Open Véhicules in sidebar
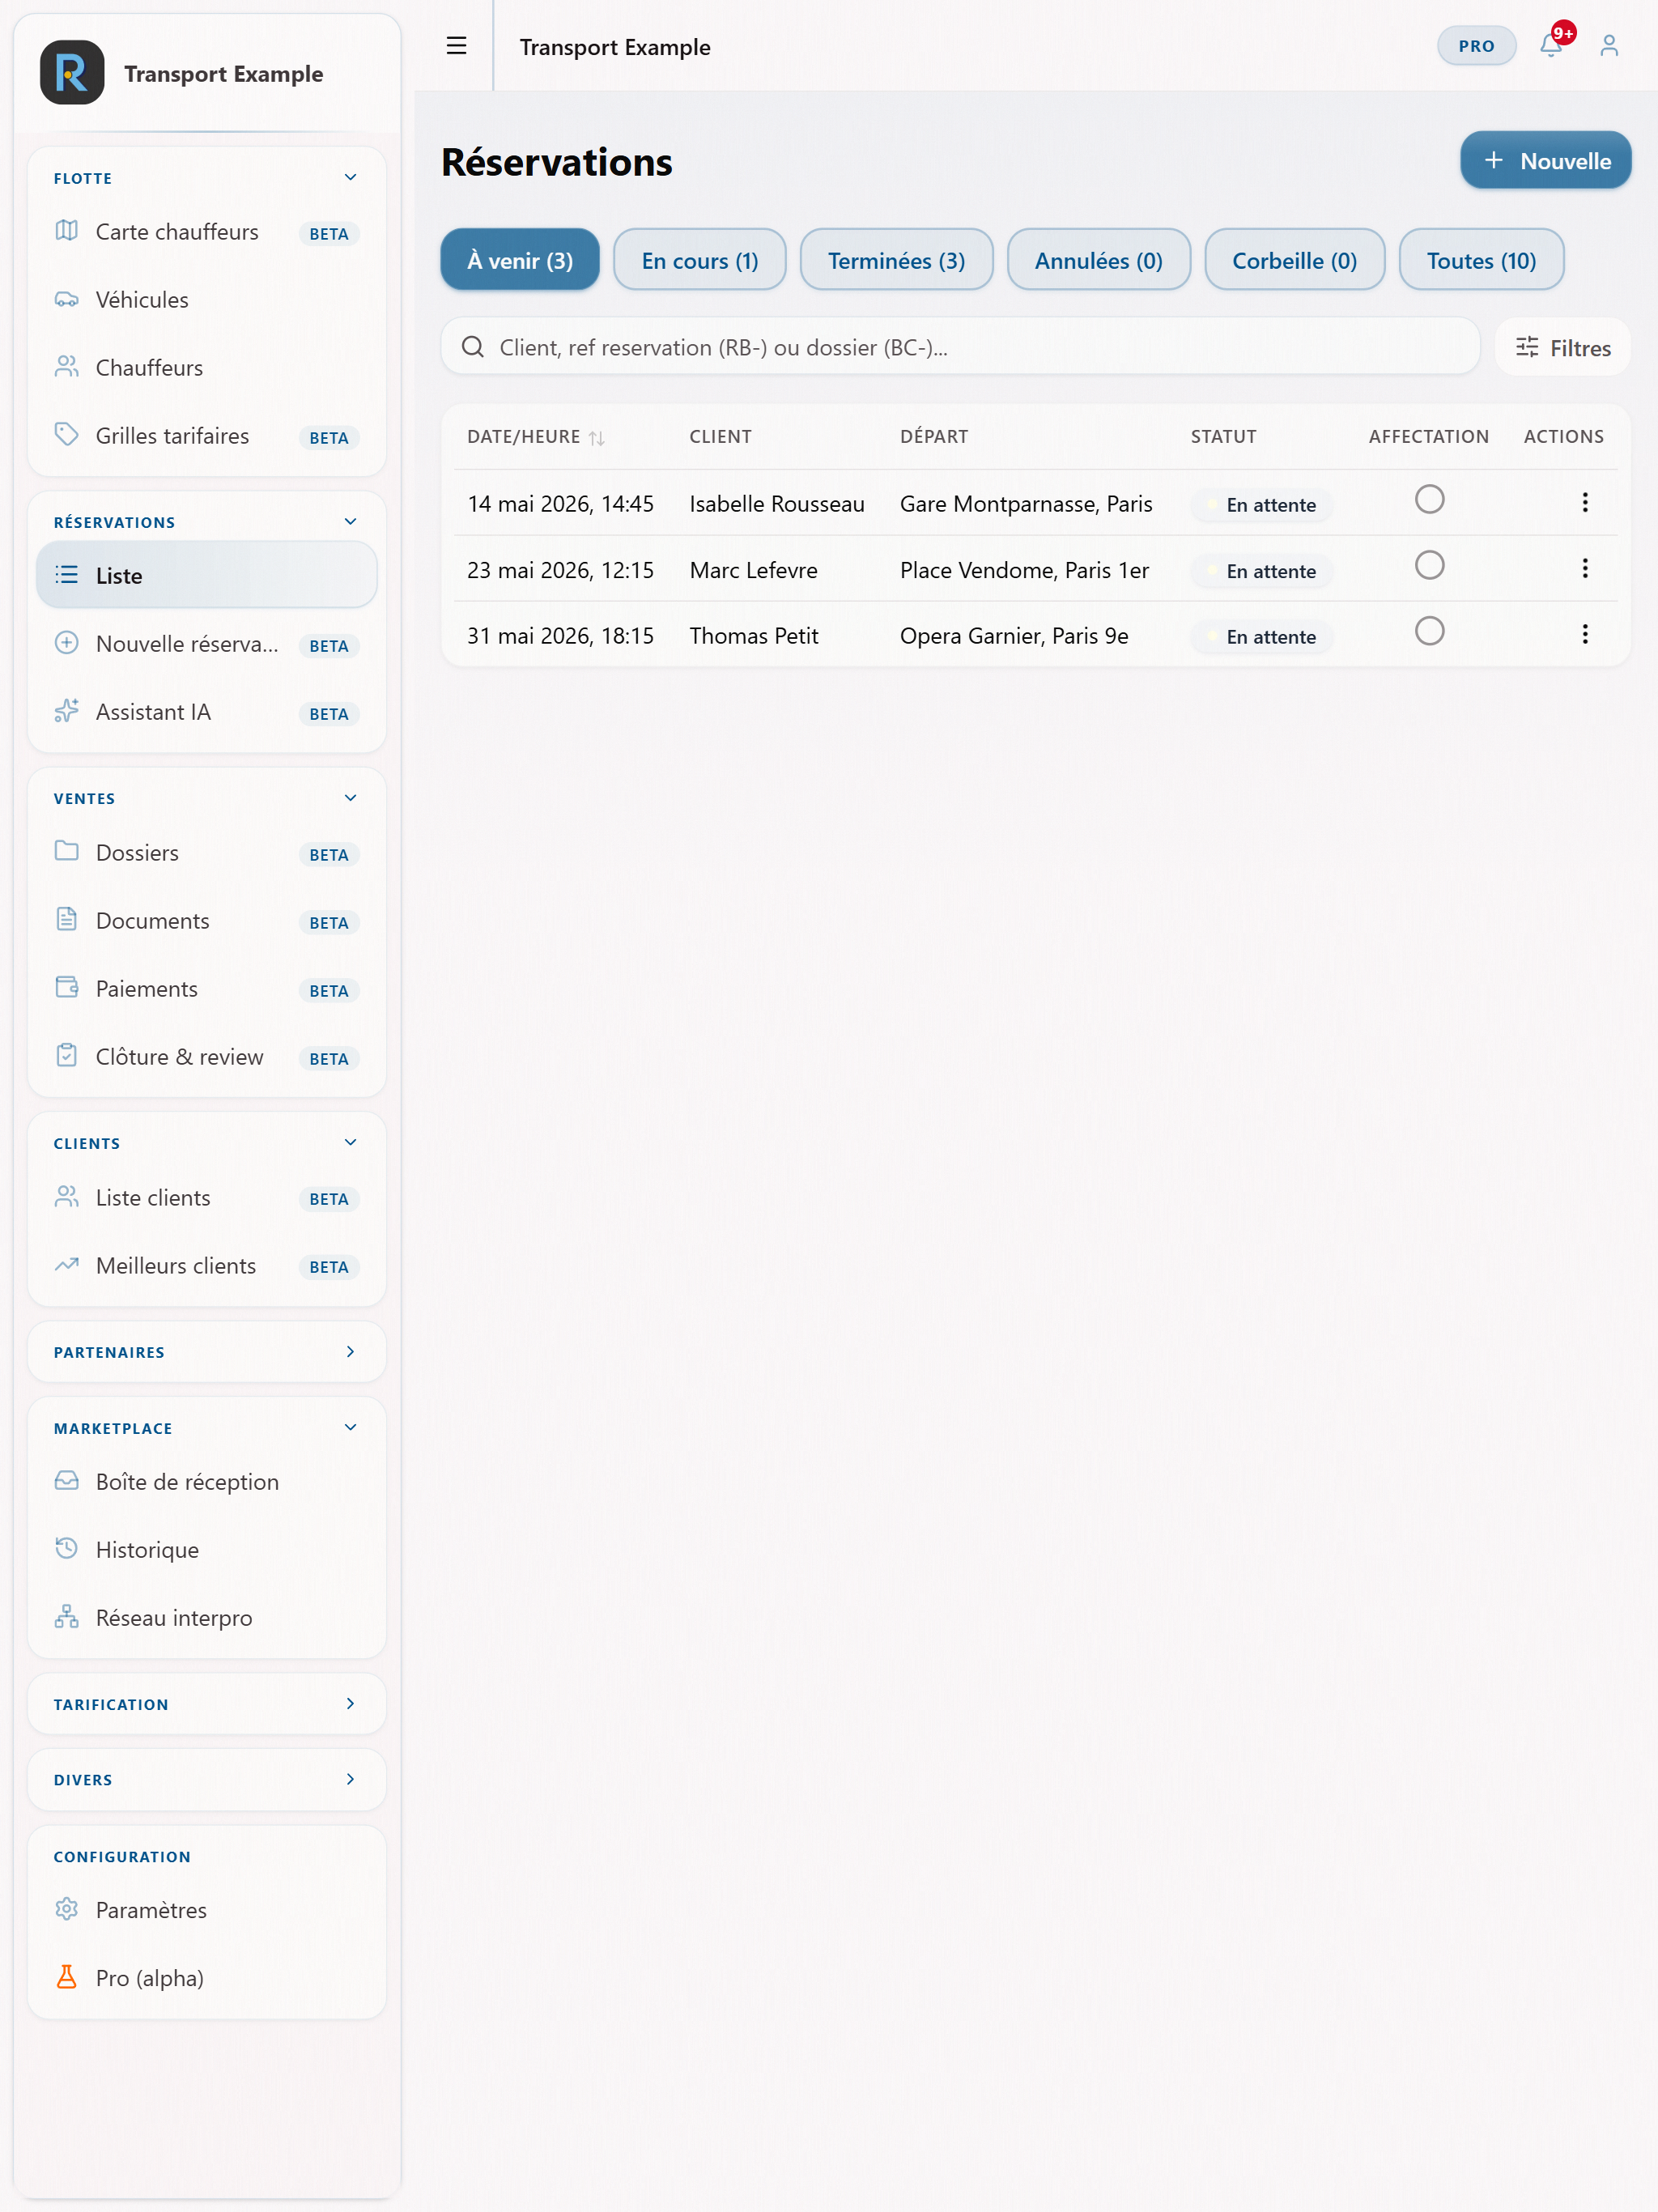Viewport: 1658px width, 2212px height. click(x=207, y=299)
